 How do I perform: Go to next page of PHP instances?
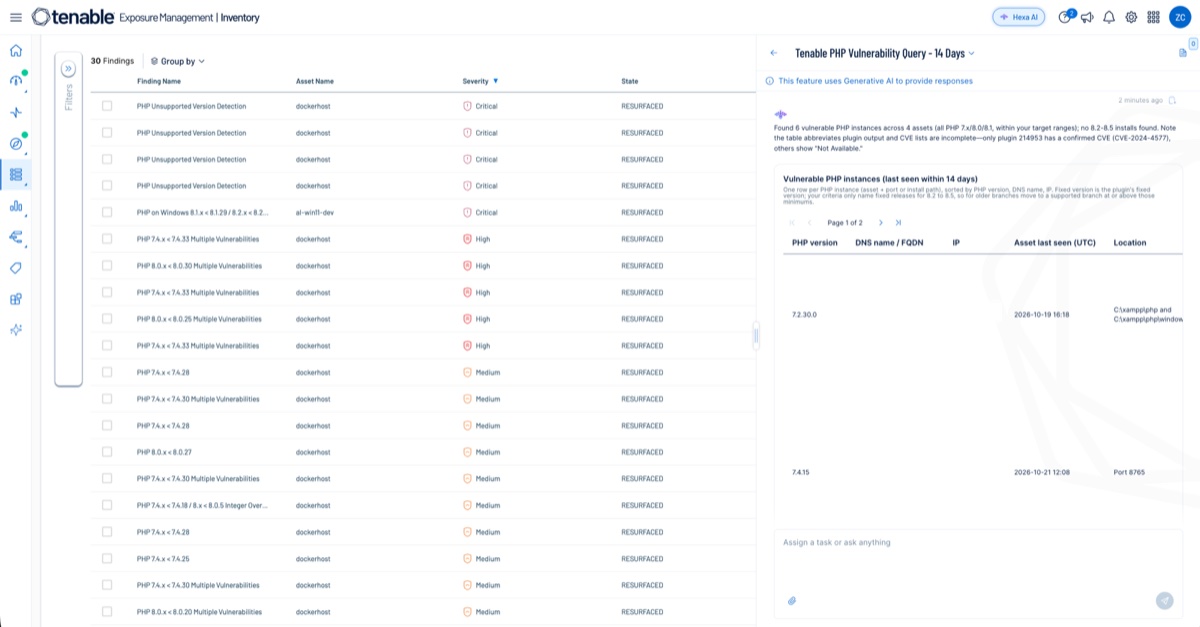(880, 223)
